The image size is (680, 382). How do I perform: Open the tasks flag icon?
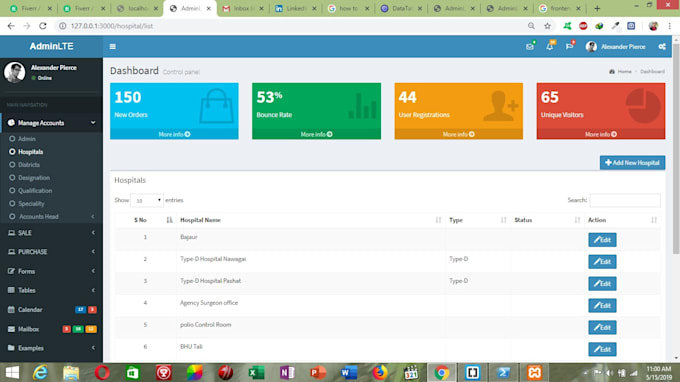[x=569, y=46]
